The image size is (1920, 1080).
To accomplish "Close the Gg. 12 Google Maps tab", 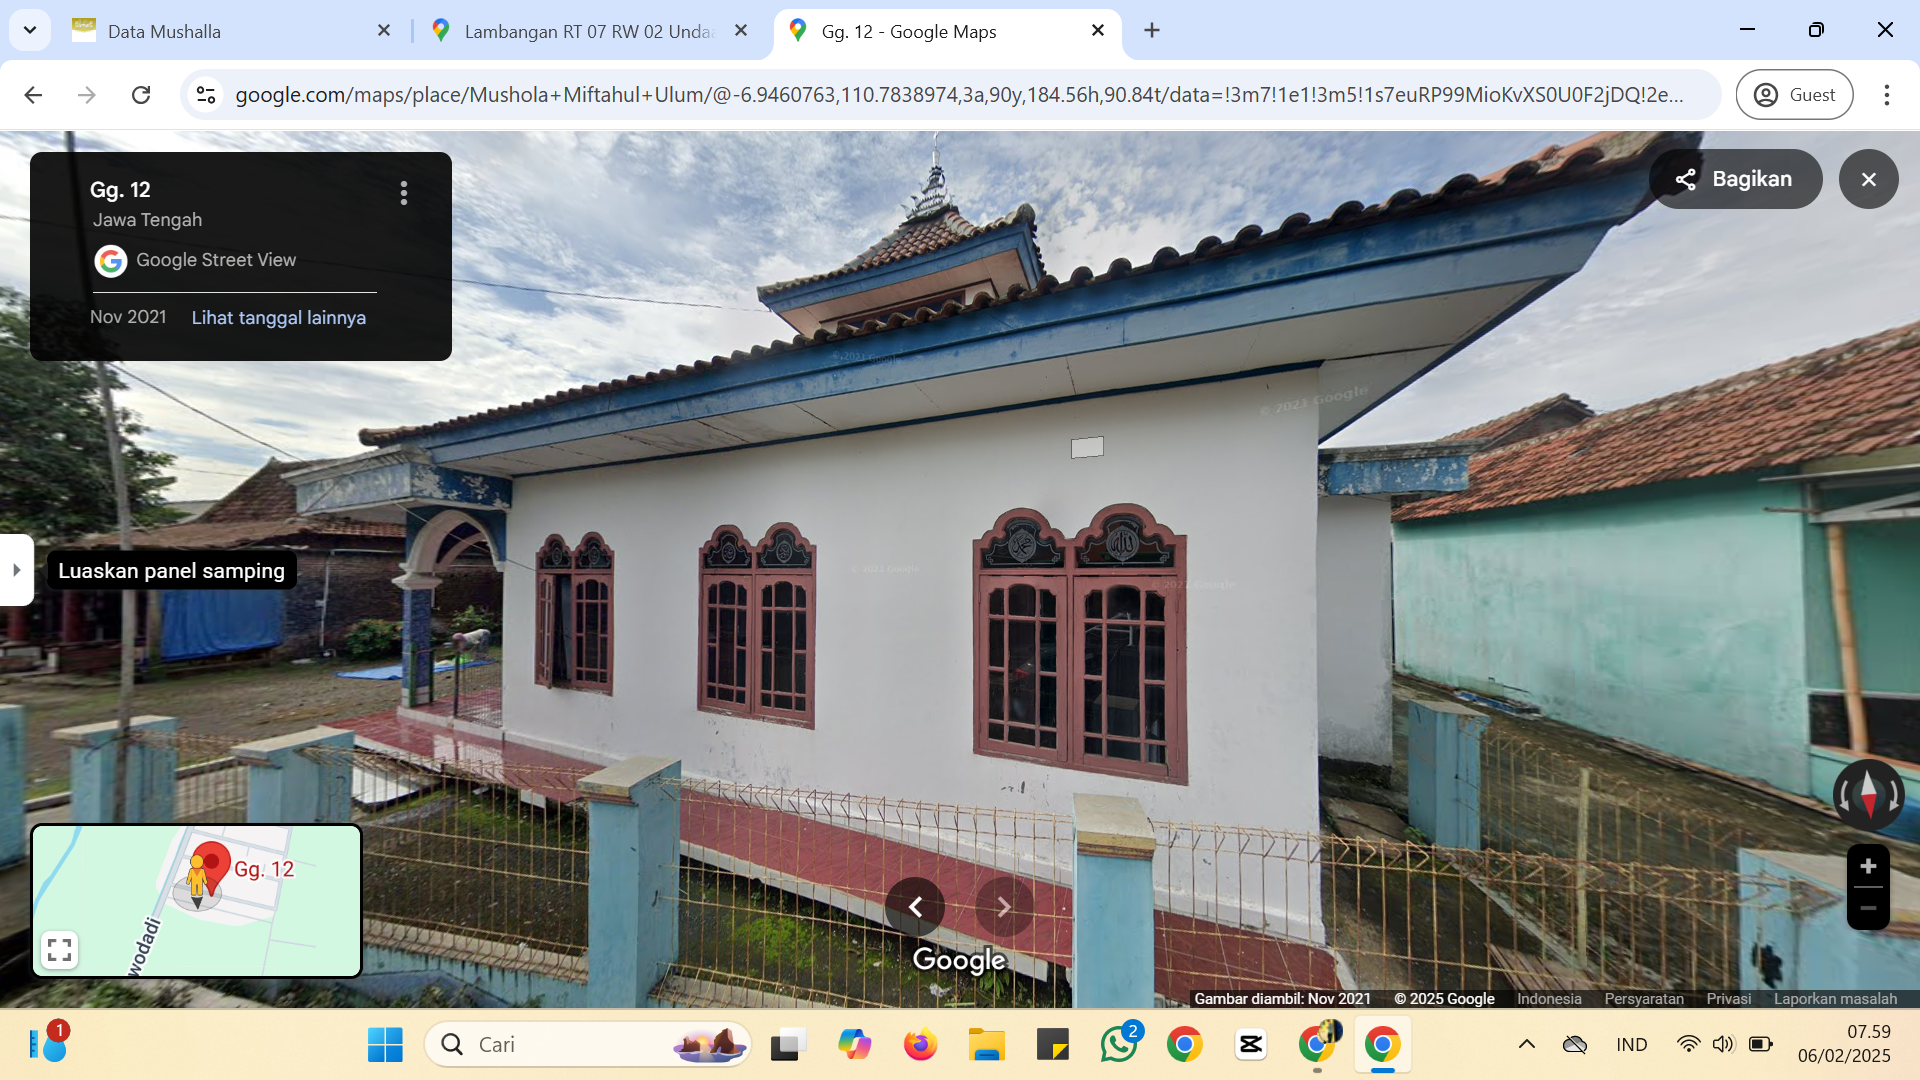I will click(1098, 31).
